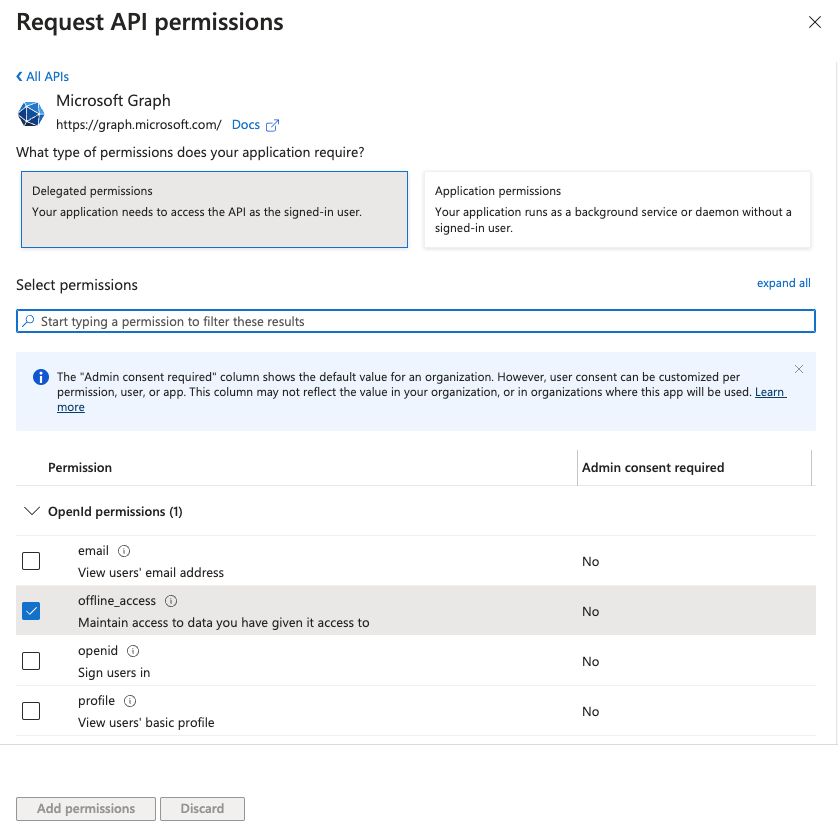Click the back chevron before All APIs
This screenshot has height=838, width=838.
[17, 76]
